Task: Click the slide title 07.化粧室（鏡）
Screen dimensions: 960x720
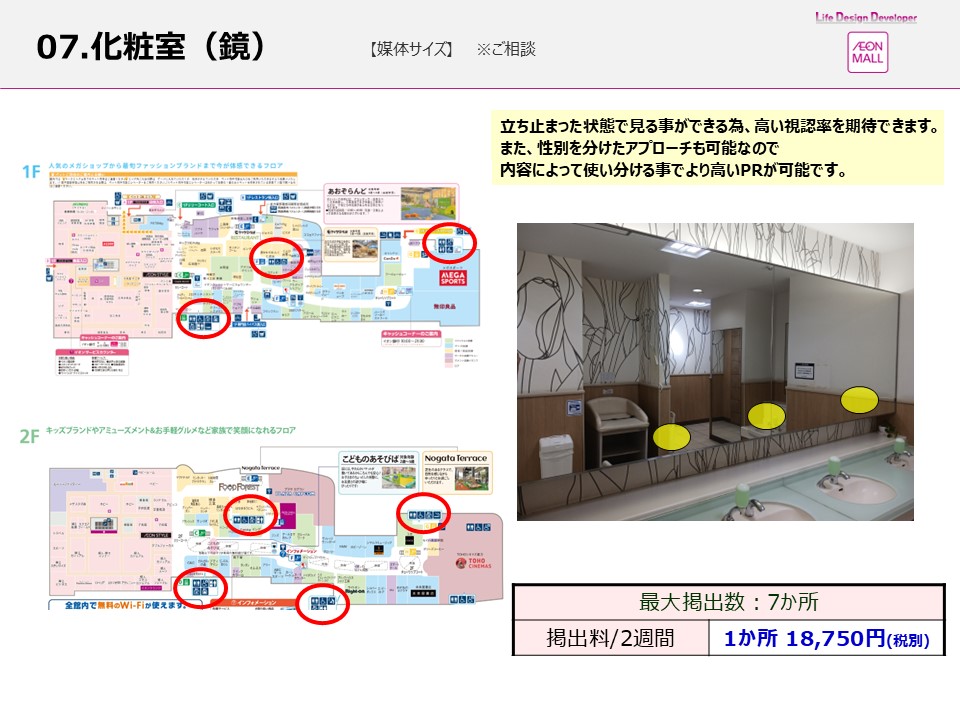Action: (x=150, y=47)
